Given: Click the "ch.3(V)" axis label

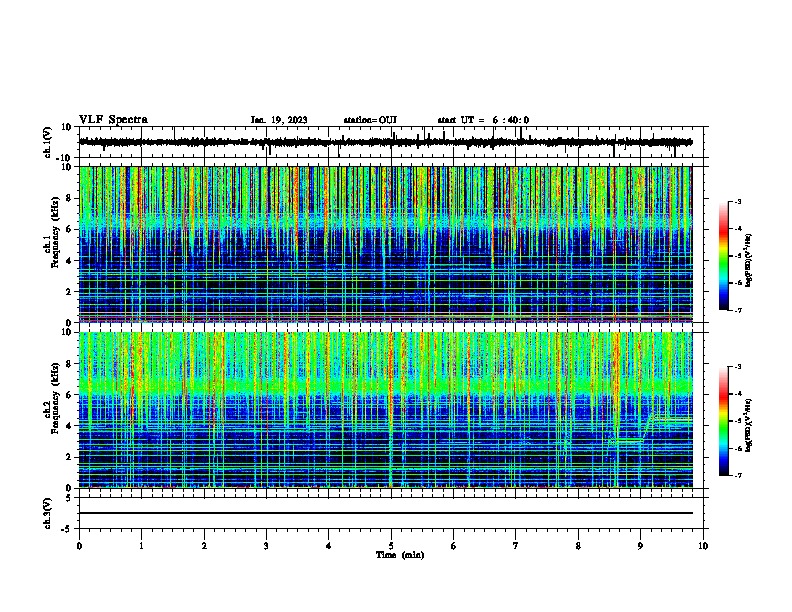Looking at the screenshot, I should point(48,513).
